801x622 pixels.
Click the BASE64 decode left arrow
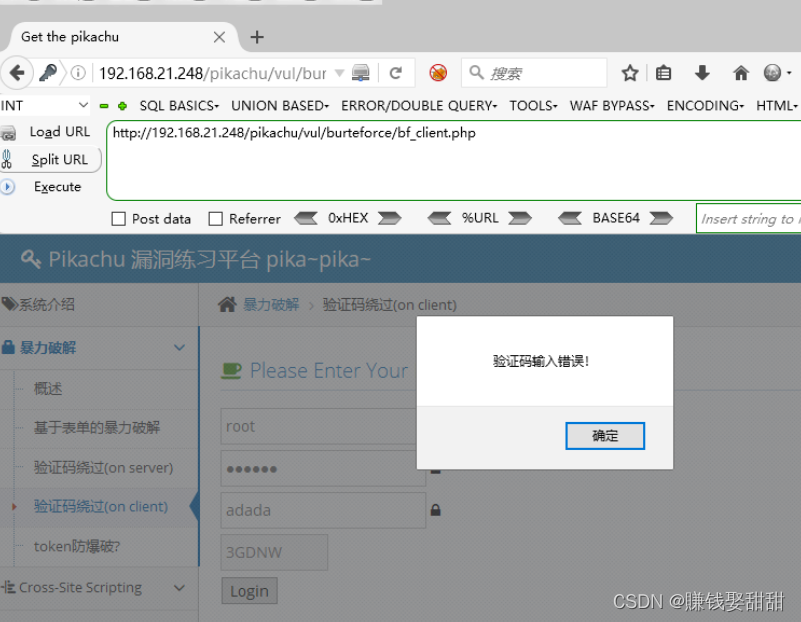570,219
